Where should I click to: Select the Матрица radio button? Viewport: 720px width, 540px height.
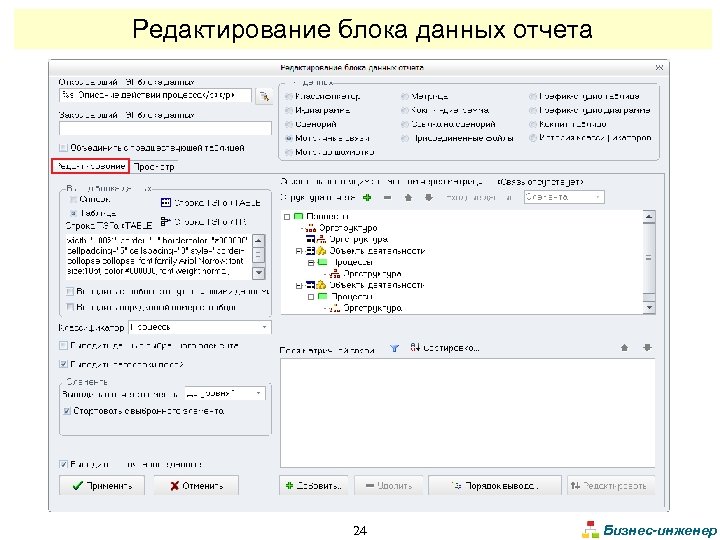tap(405, 96)
